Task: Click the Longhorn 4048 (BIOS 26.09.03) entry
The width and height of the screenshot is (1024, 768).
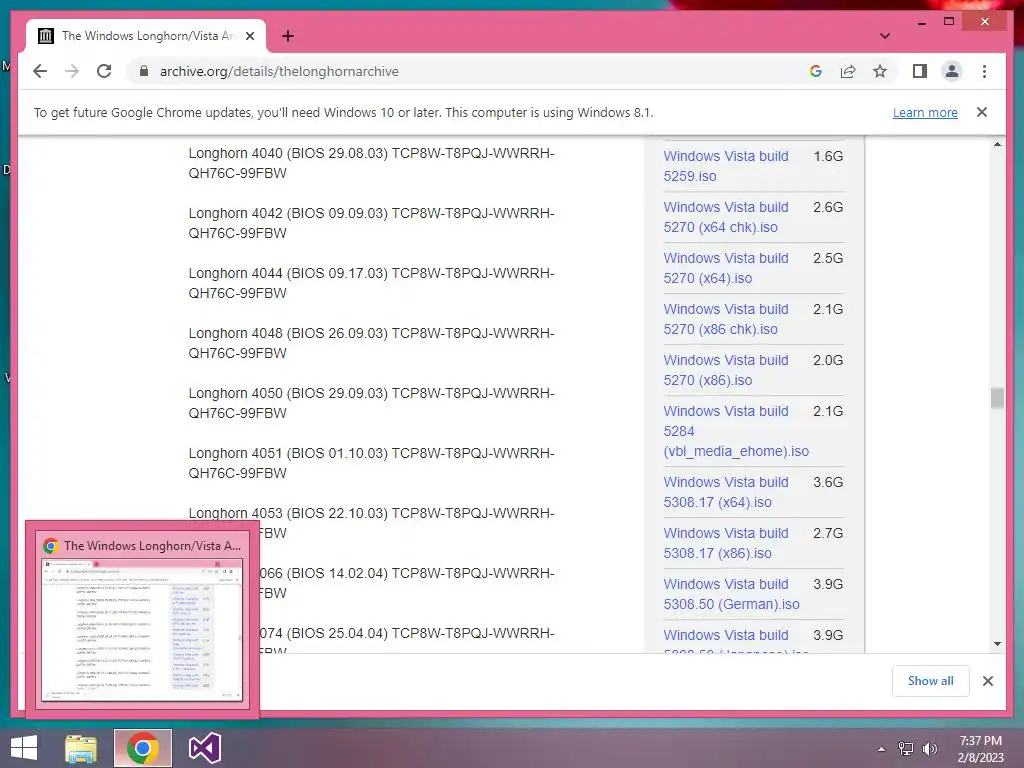Action: pos(371,343)
